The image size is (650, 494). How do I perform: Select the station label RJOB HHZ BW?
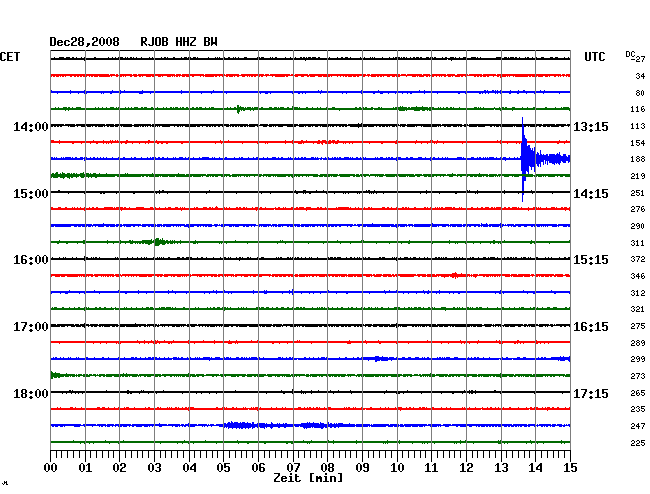coord(179,42)
